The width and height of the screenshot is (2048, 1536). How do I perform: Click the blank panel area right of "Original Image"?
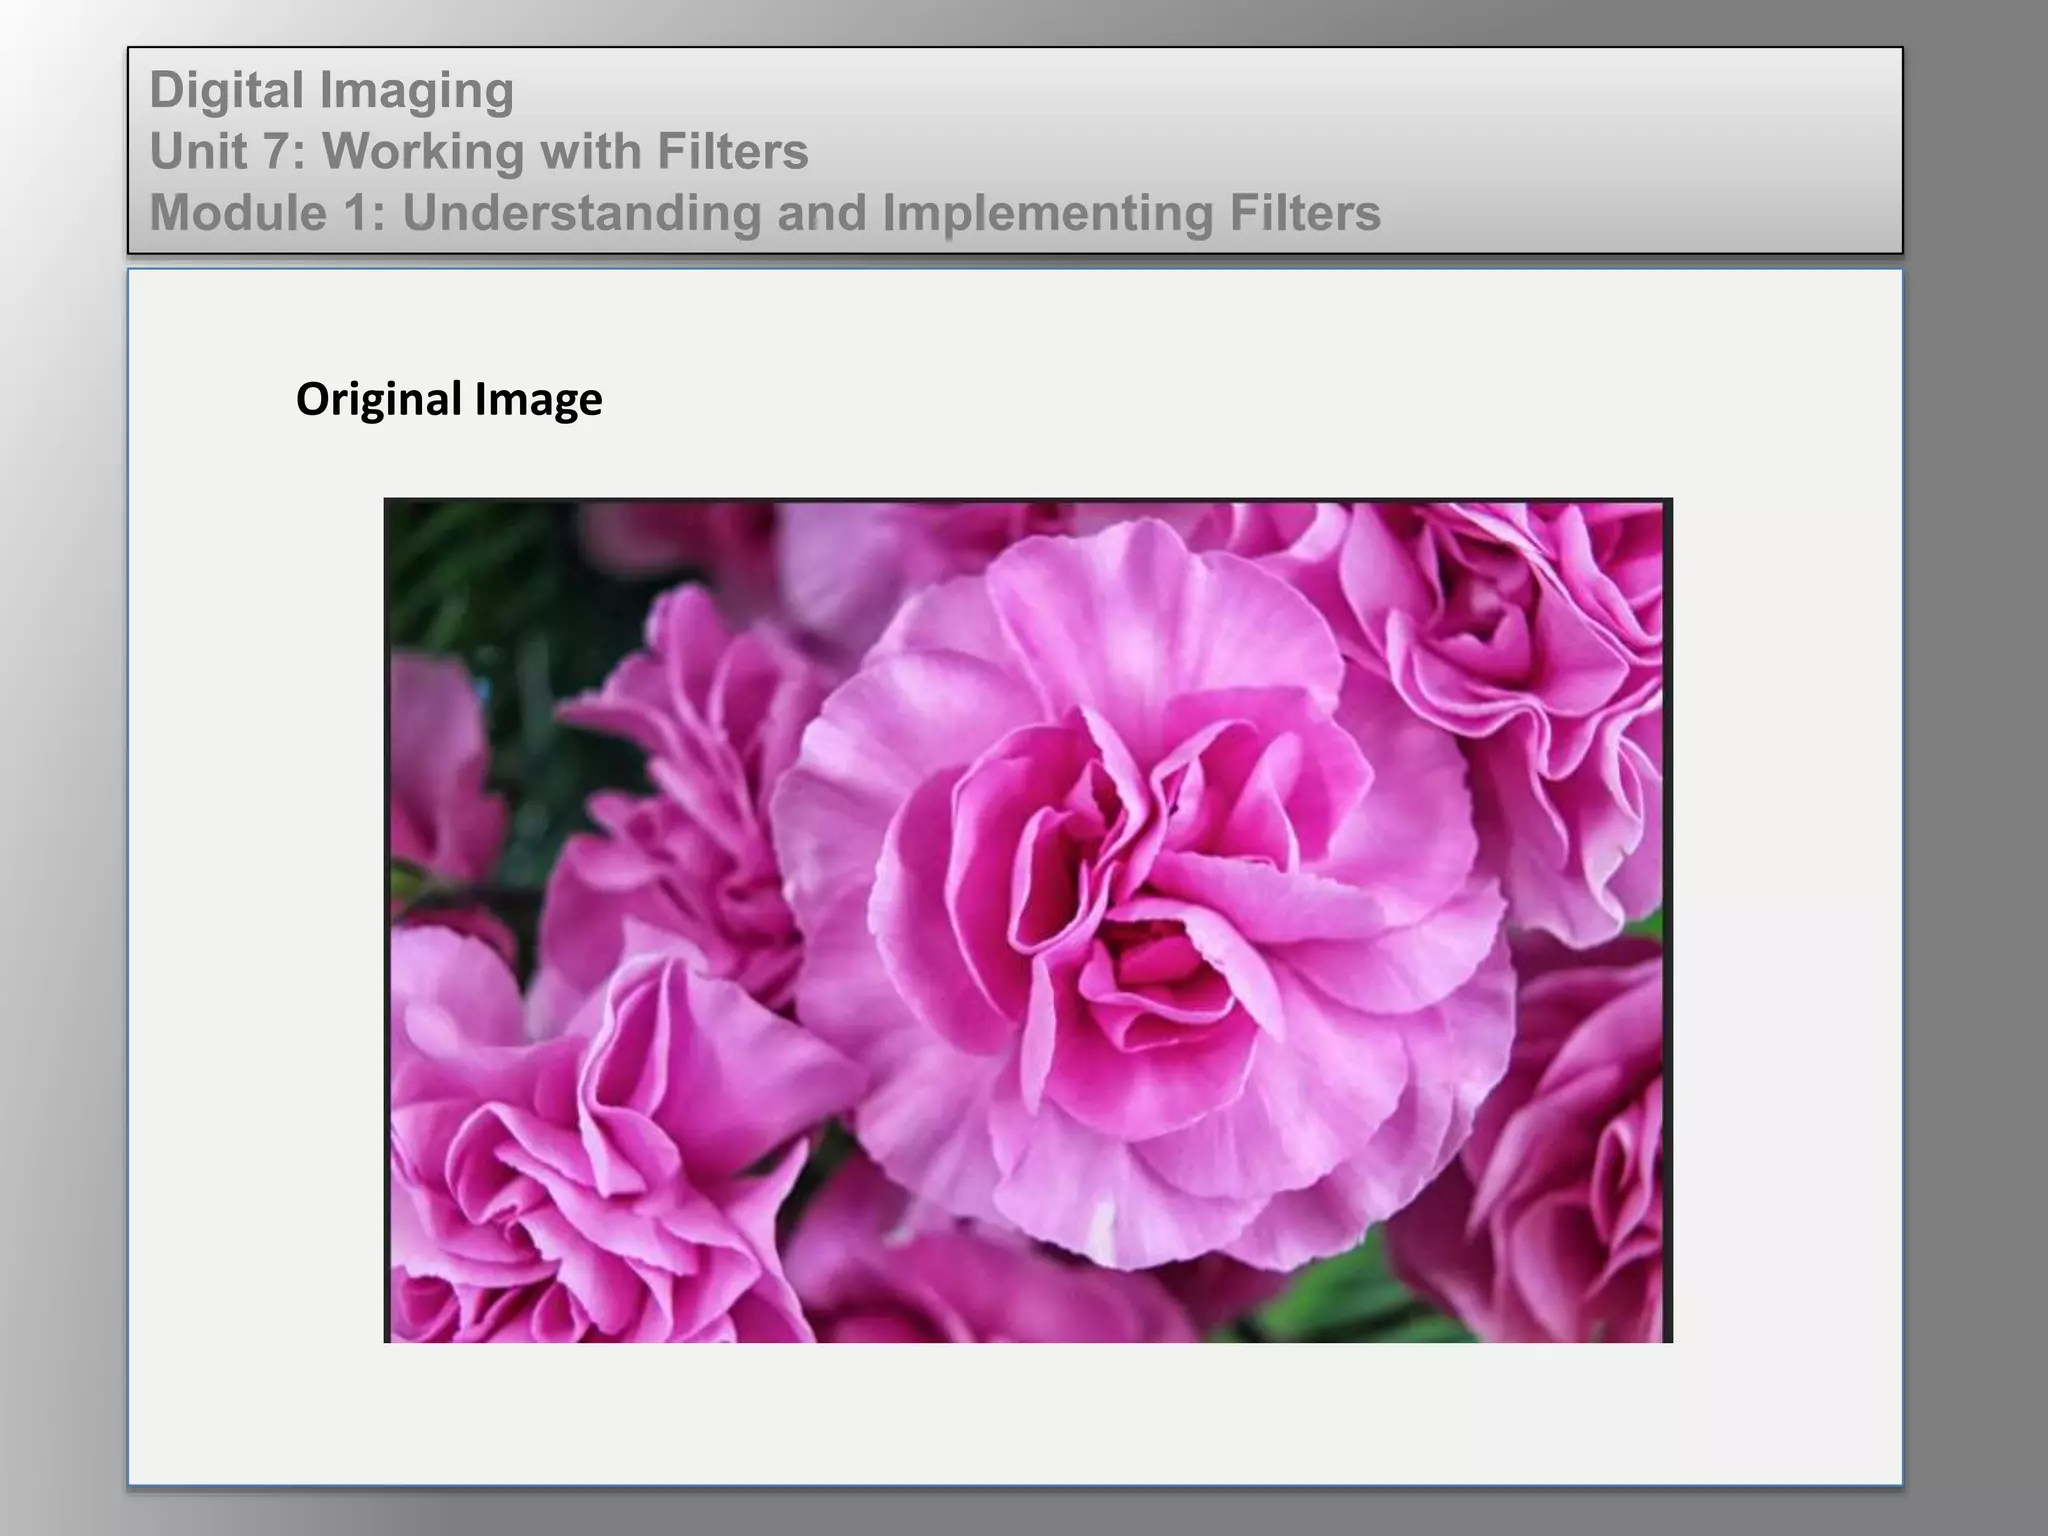point(1200,400)
